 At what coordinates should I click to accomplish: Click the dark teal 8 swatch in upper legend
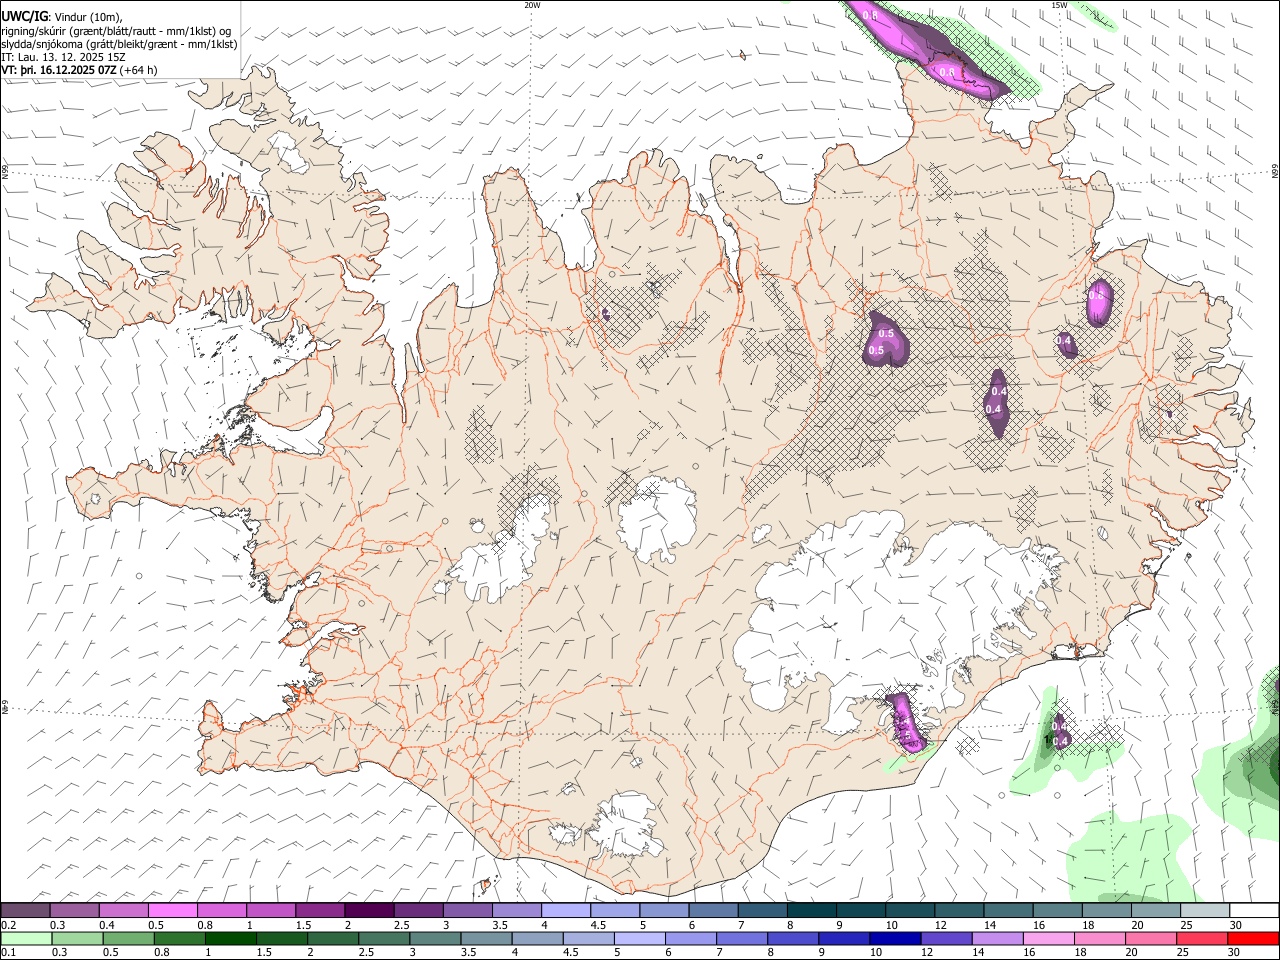[x=811, y=910]
